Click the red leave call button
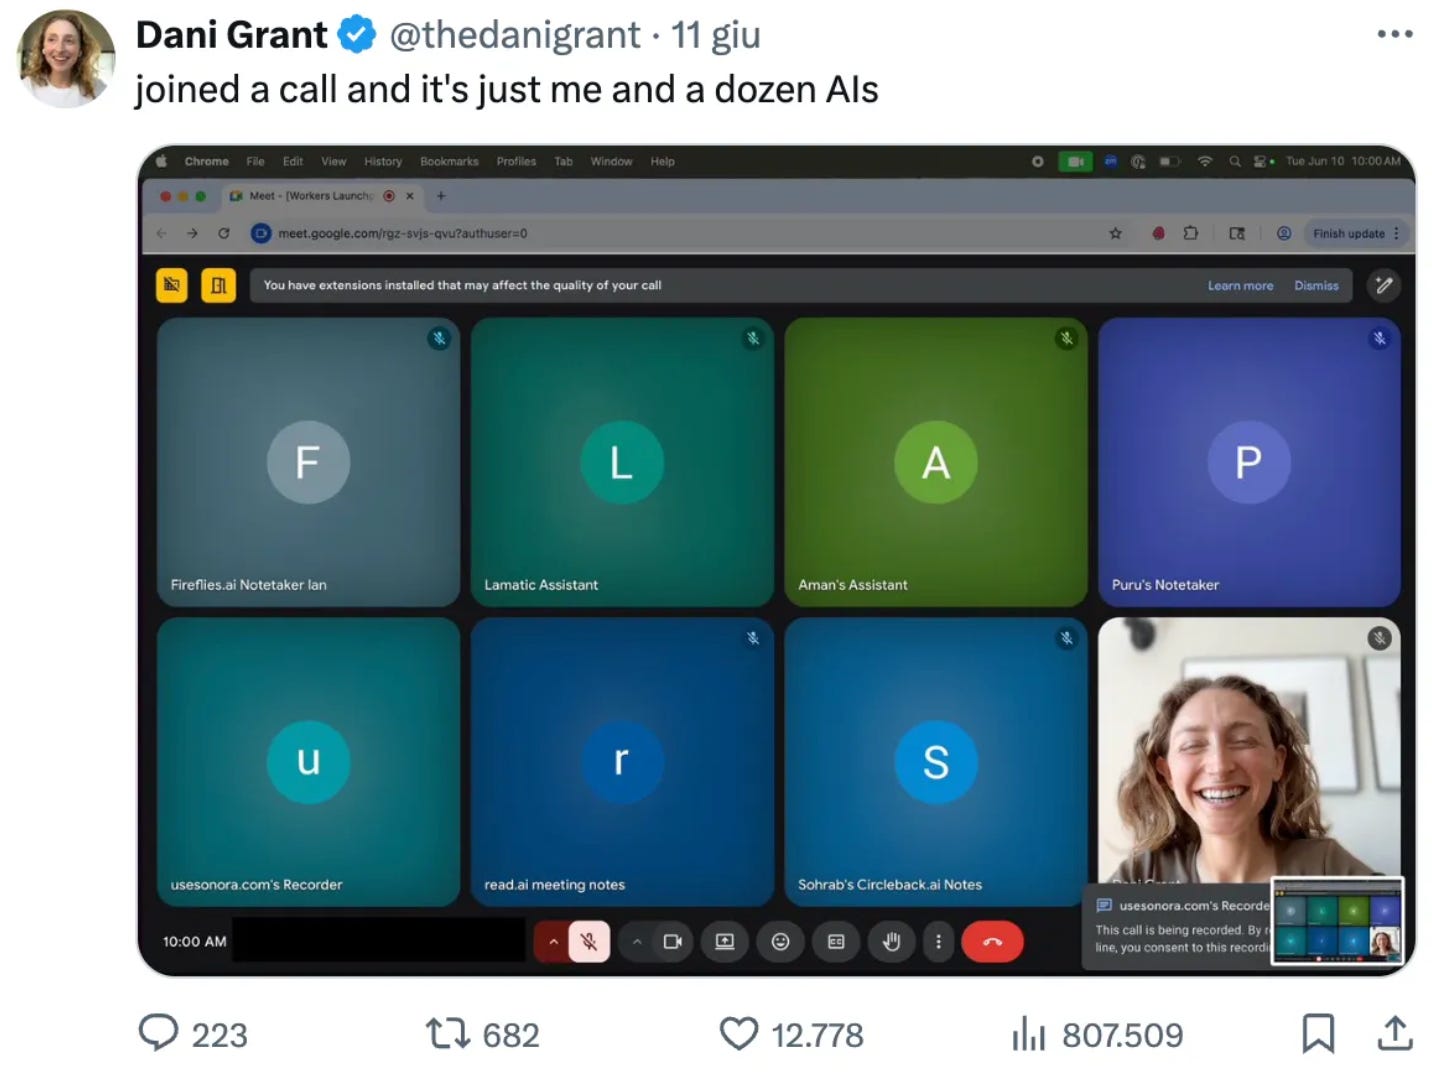Image resolution: width=1432 pixels, height=1080 pixels. [992, 941]
